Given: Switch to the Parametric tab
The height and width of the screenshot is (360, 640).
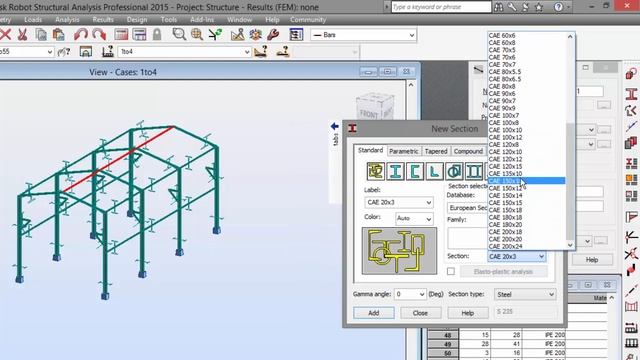Looking at the screenshot, I should click(404, 151).
